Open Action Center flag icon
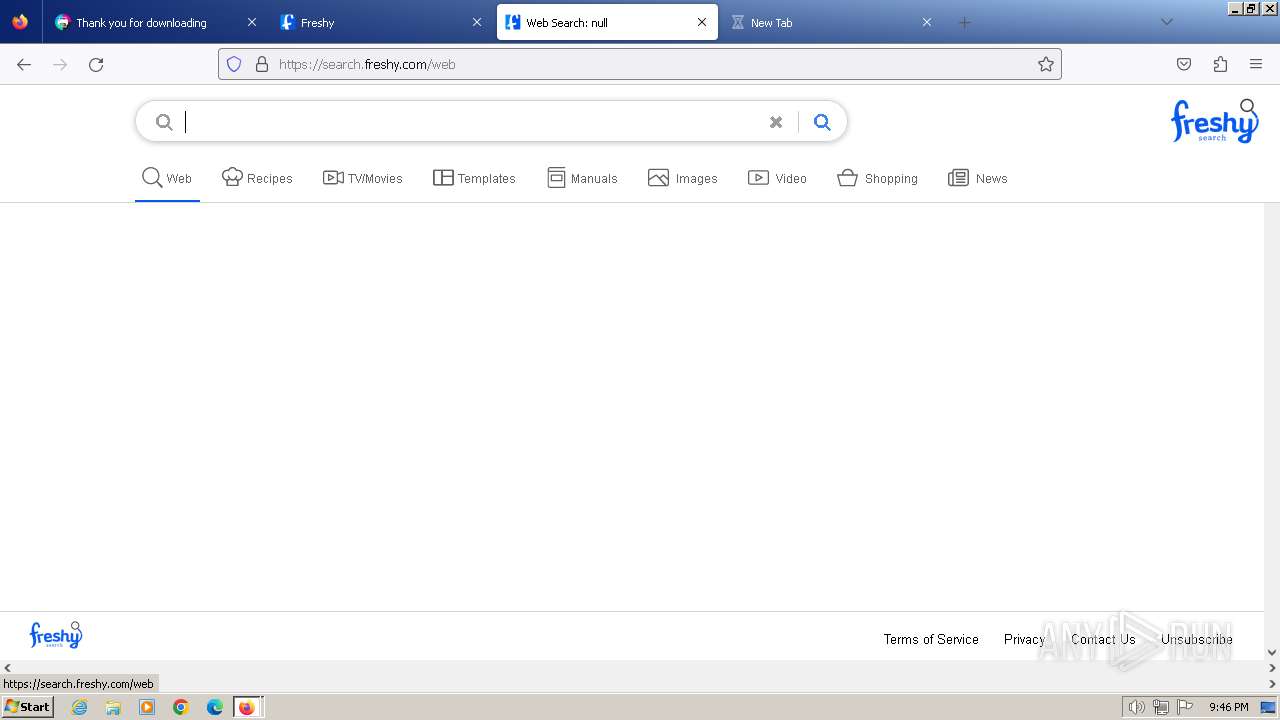 (x=1185, y=707)
